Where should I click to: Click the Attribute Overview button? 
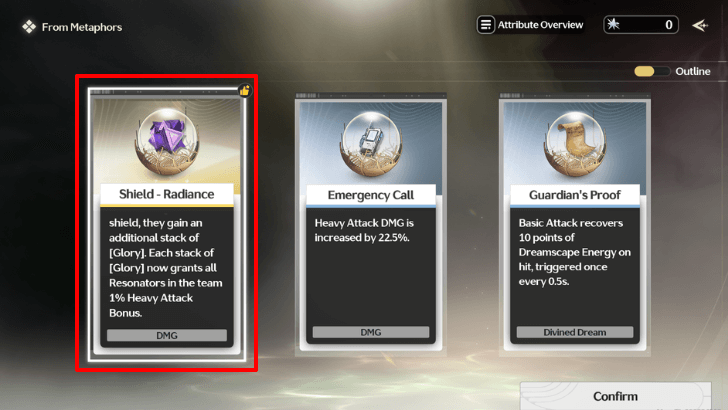(x=530, y=25)
